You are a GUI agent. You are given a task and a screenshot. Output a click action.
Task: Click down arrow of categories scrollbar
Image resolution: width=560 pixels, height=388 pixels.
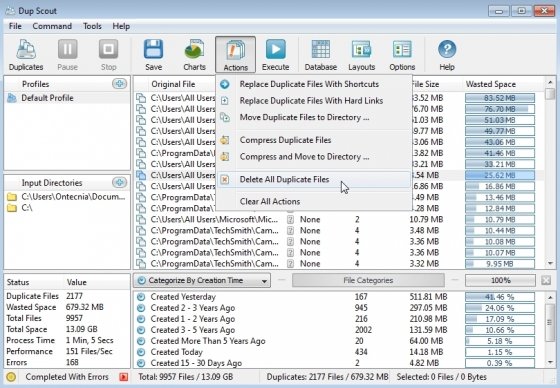click(x=550, y=362)
